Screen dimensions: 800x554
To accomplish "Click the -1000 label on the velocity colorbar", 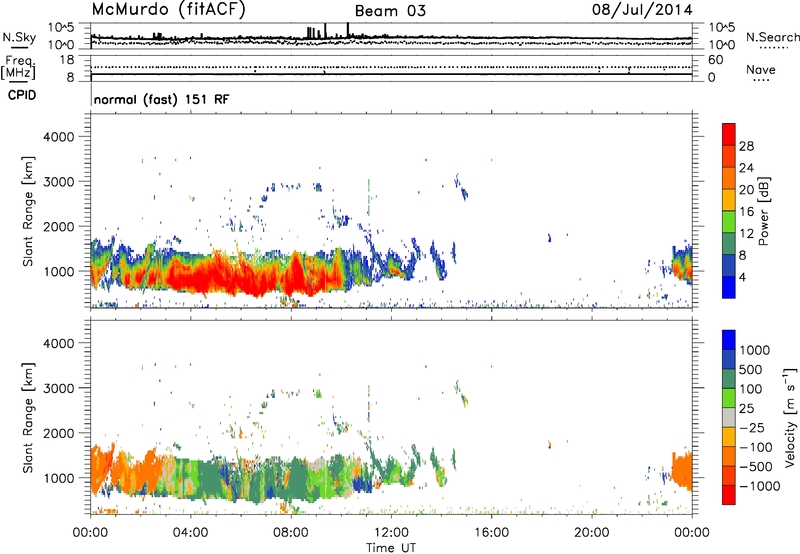I will 759,486.
